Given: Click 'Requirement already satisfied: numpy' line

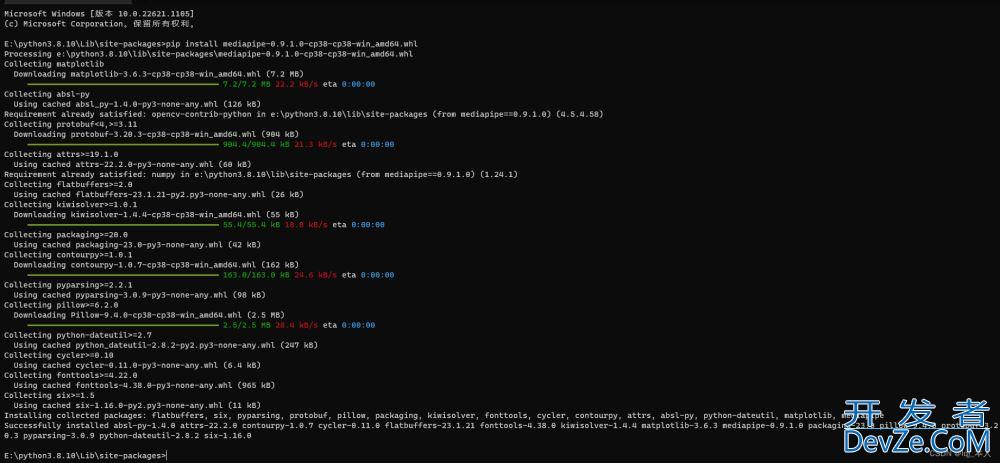Looking at the screenshot, I should pos(263,174).
